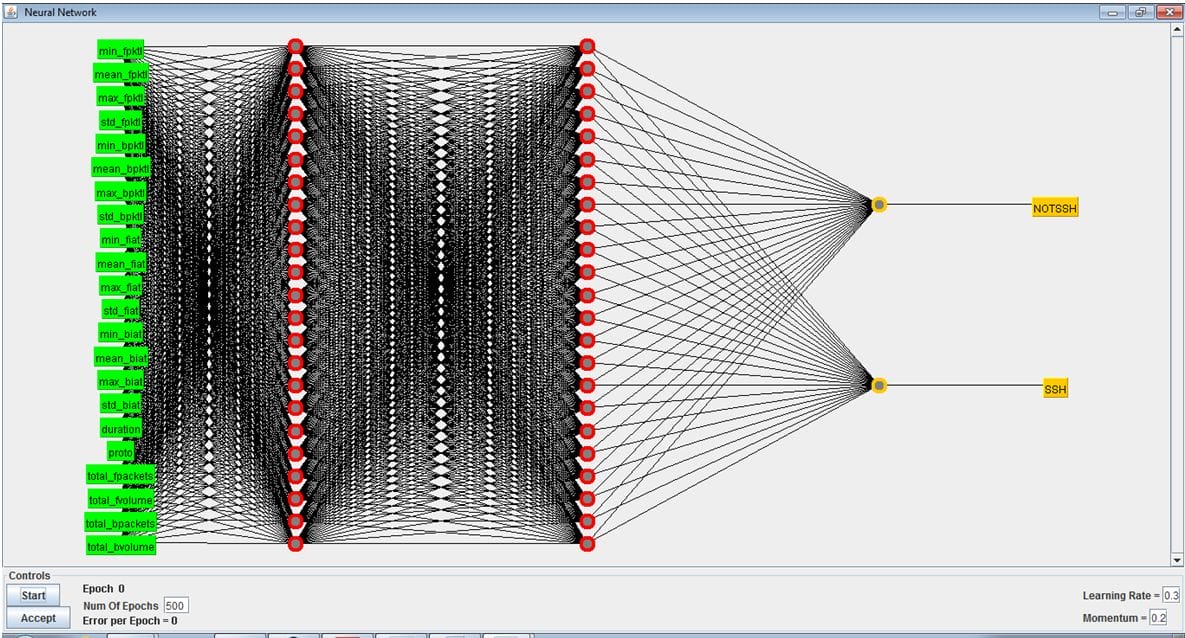Click the Accept button

coord(38,618)
